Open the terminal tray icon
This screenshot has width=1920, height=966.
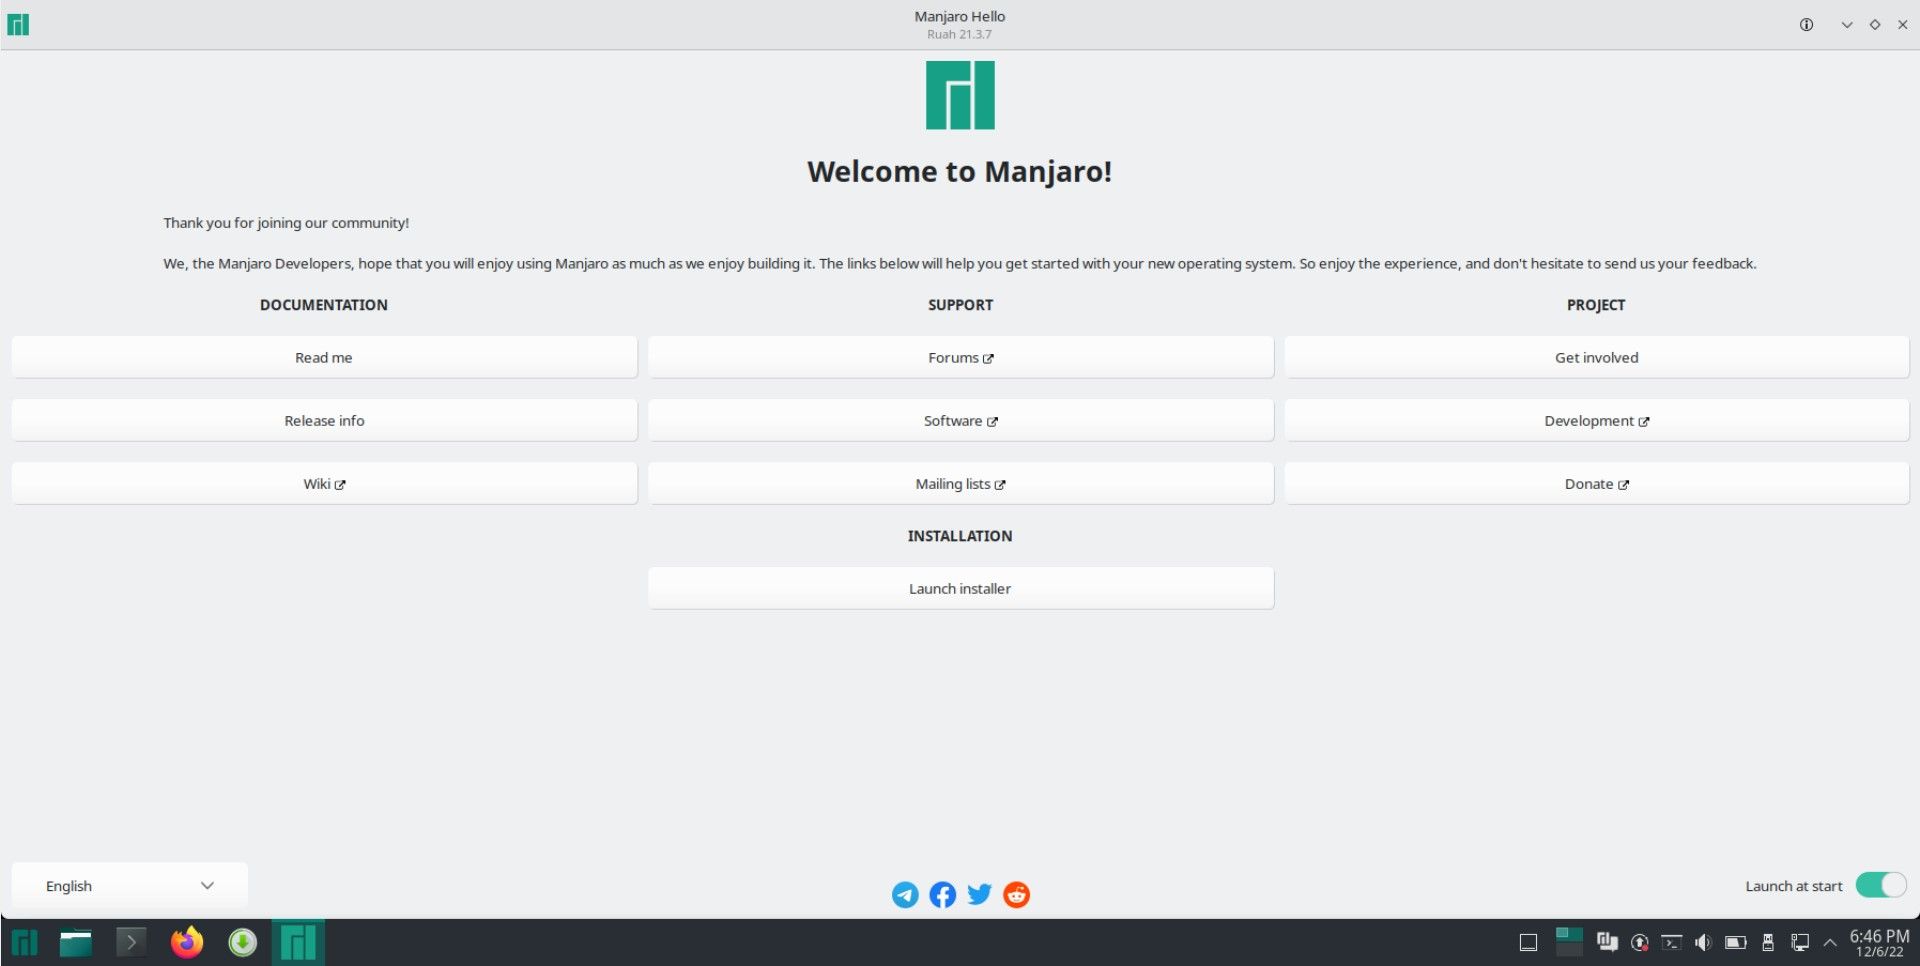coord(1671,942)
